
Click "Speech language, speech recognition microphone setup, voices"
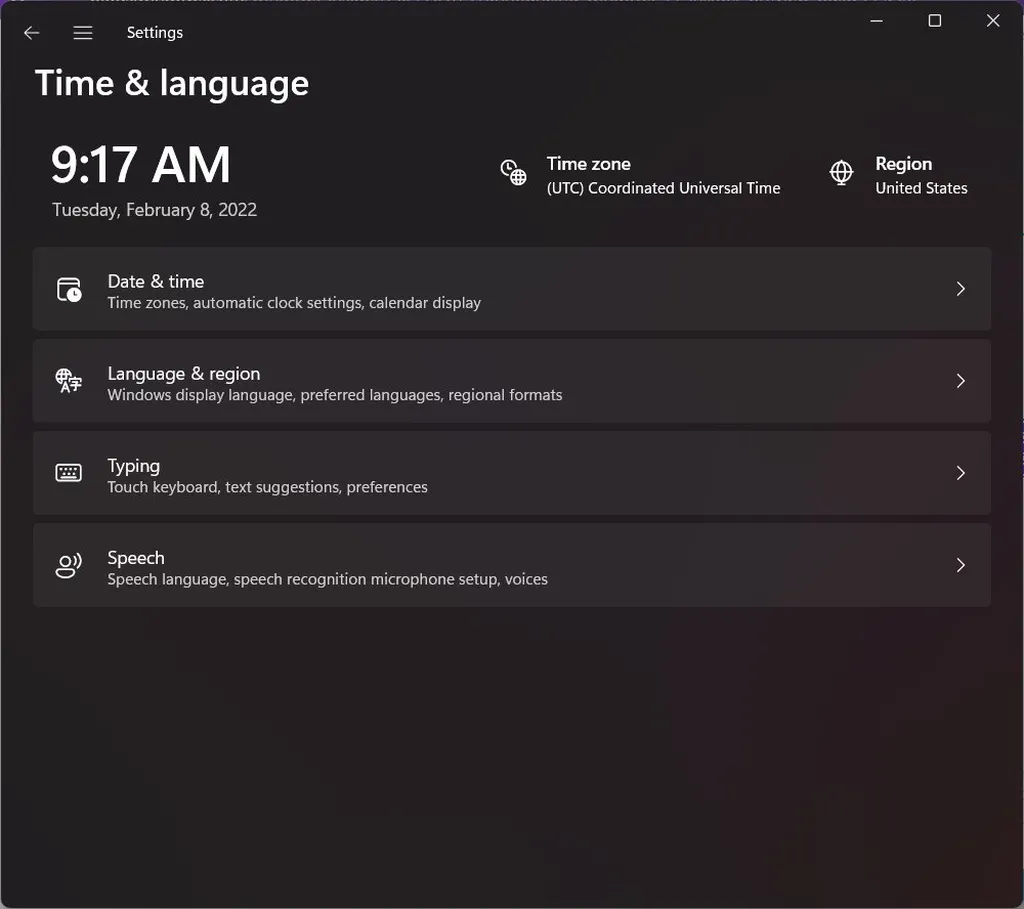[x=327, y=579]
